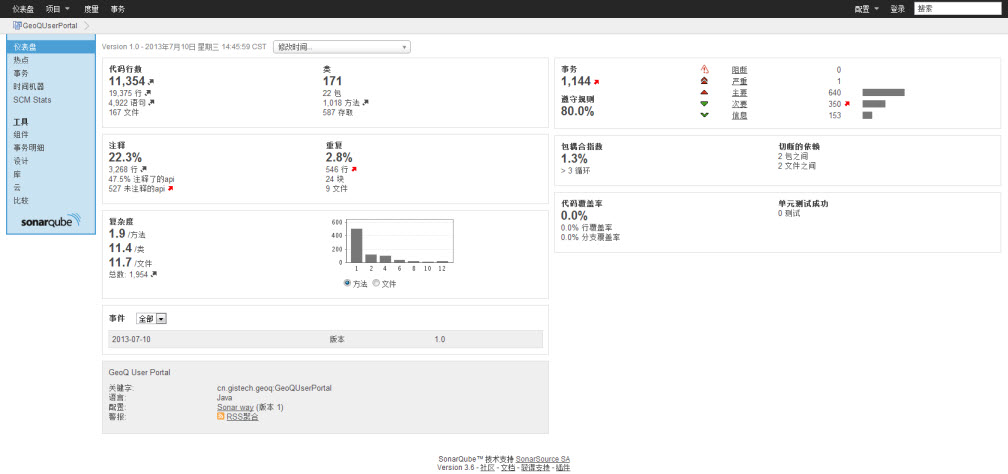Click the 80.0% rules compliance value
Screen dimensions: 1008x474
[x=578, y=111]
